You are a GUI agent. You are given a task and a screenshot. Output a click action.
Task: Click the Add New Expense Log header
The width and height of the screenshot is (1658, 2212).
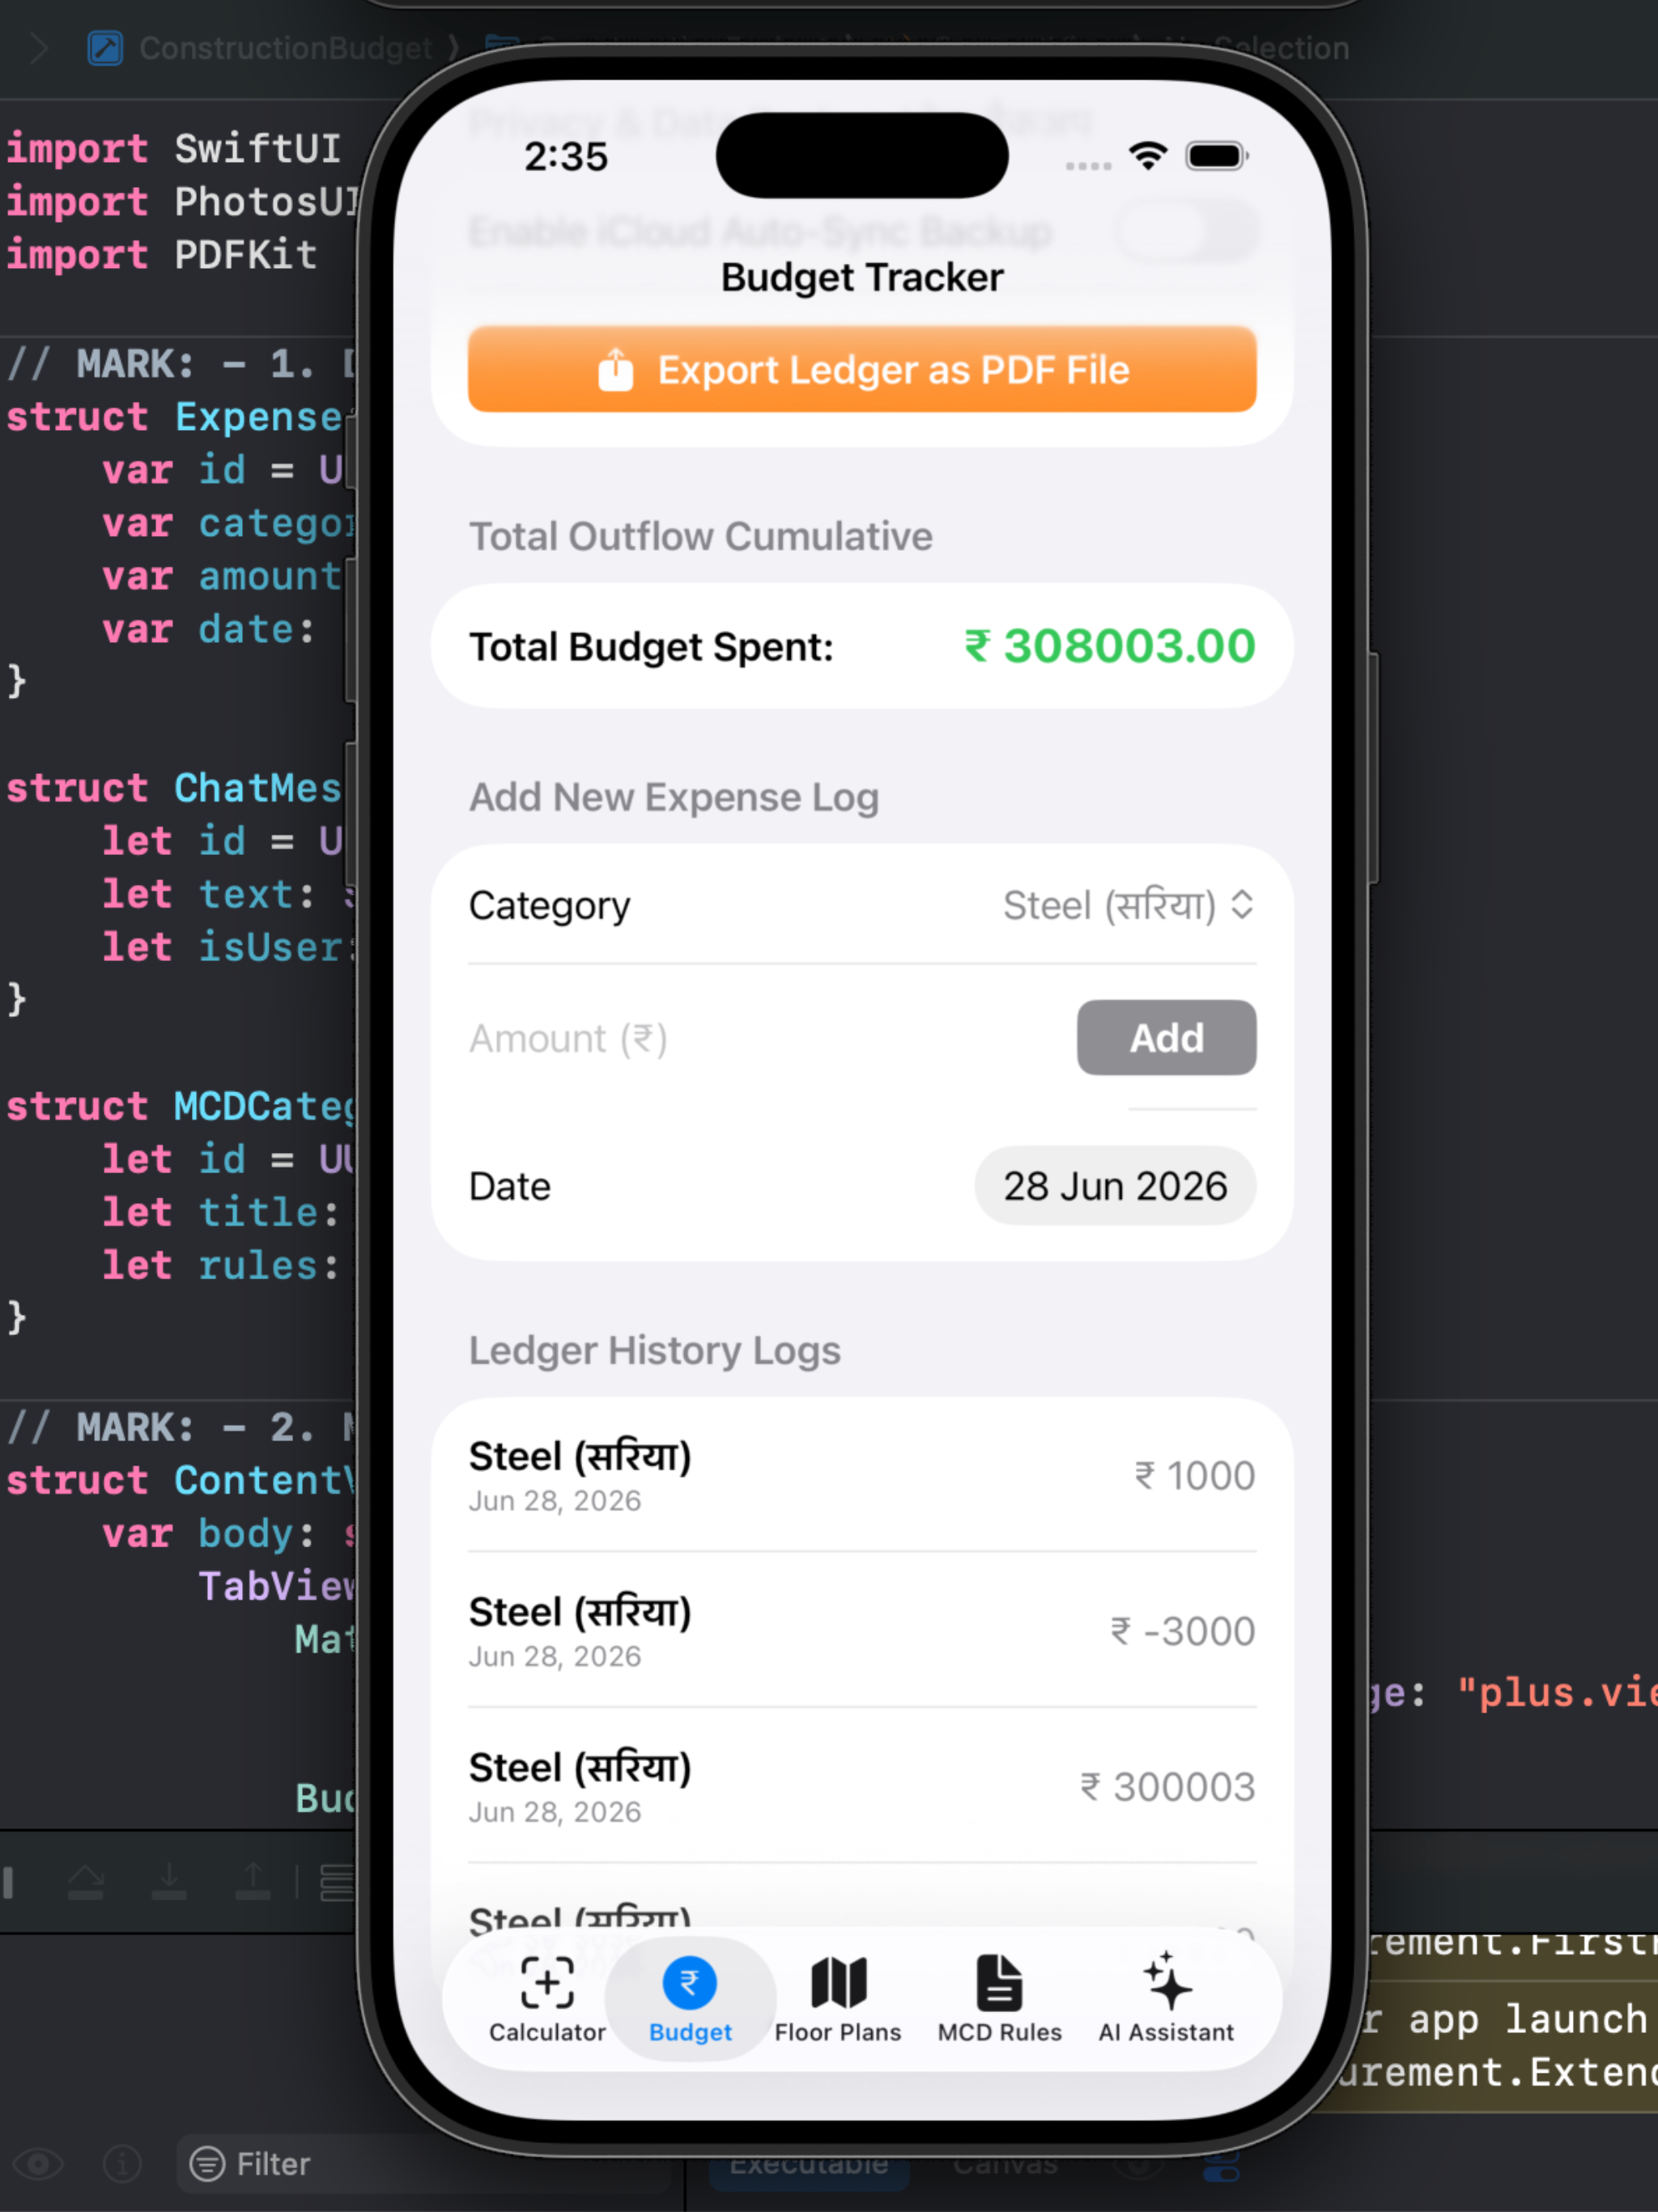674,798
